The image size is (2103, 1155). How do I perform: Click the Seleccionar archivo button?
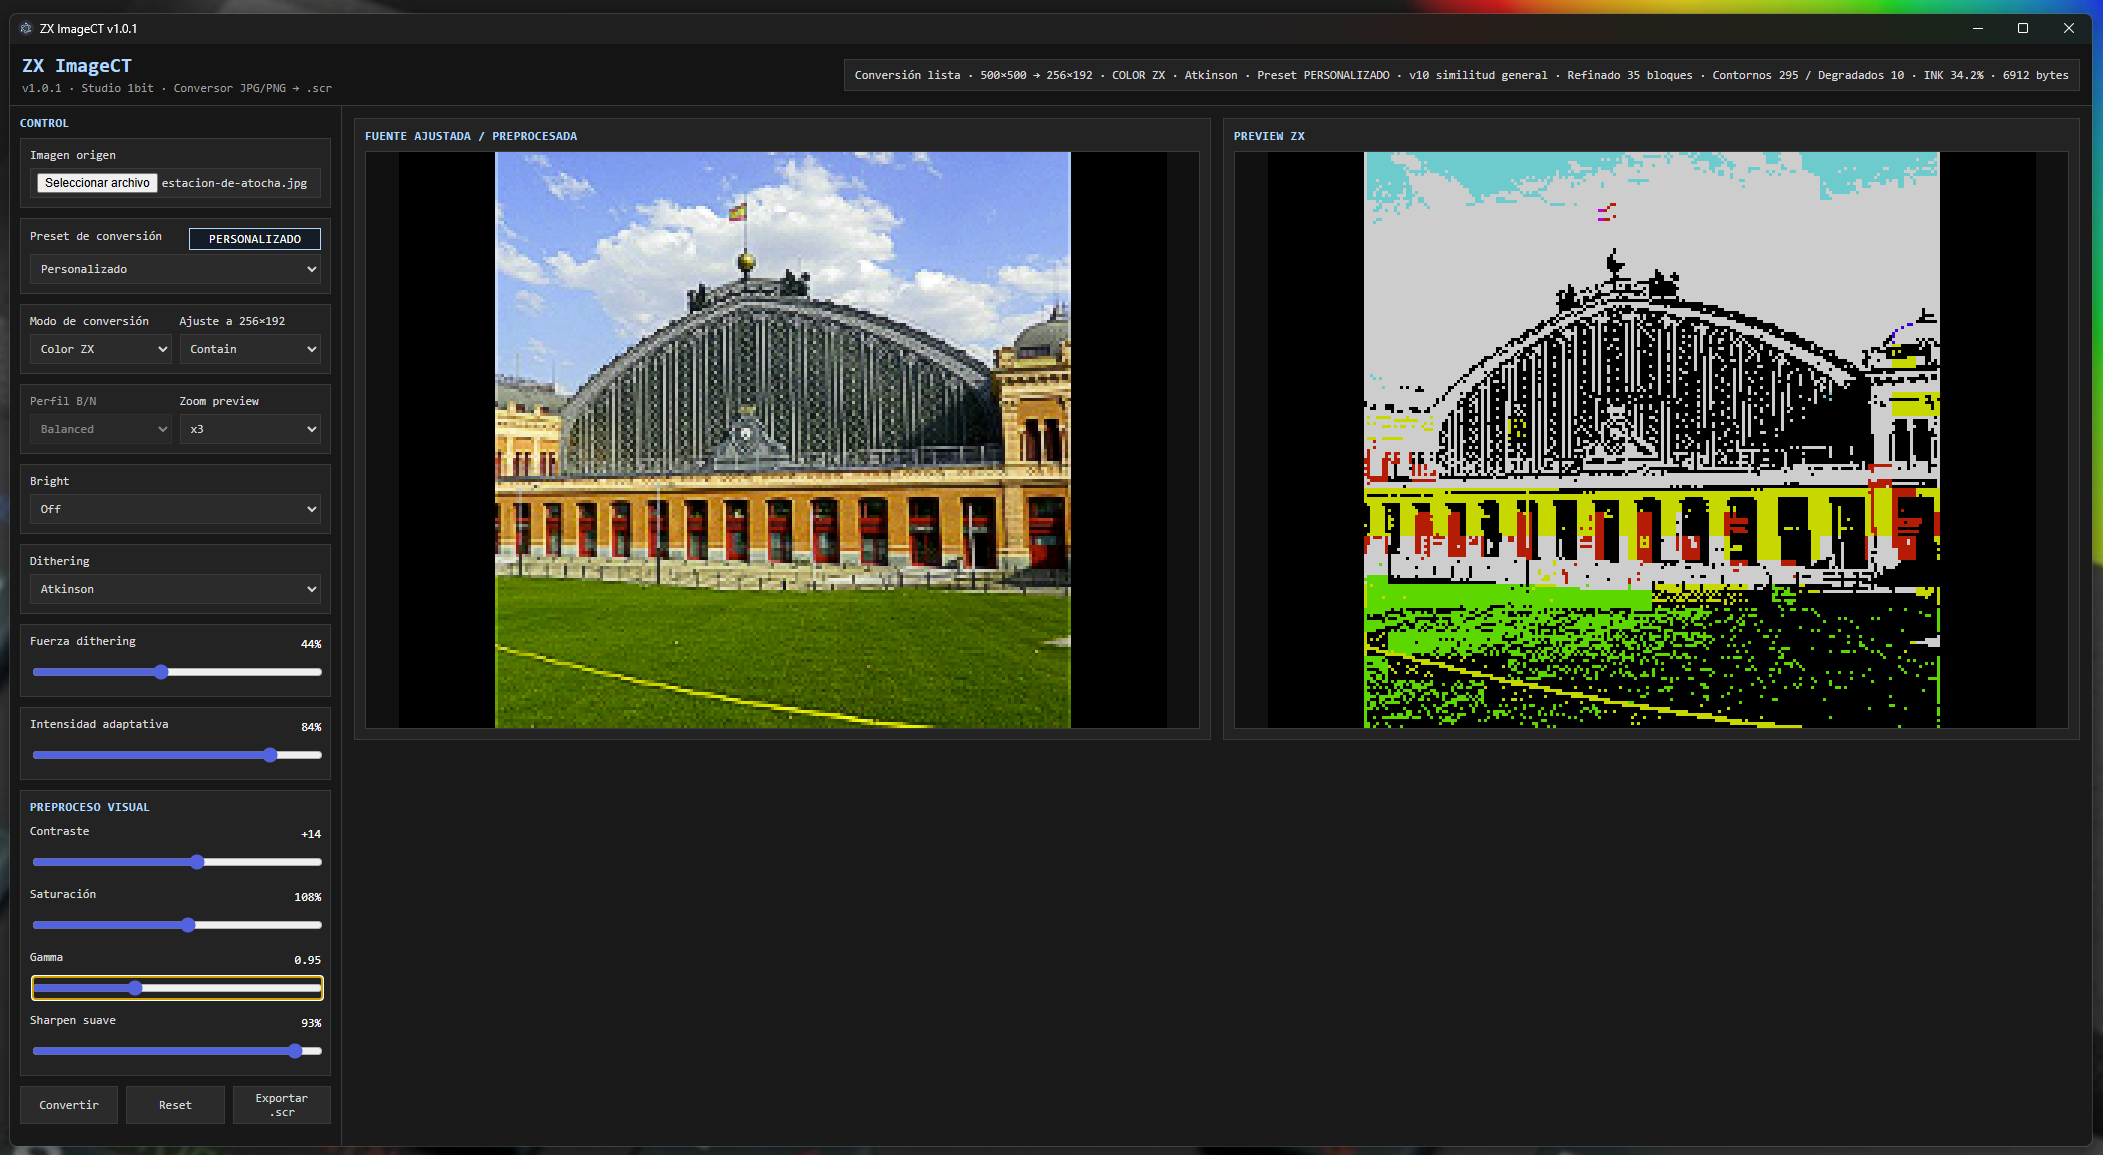[97, 183]
